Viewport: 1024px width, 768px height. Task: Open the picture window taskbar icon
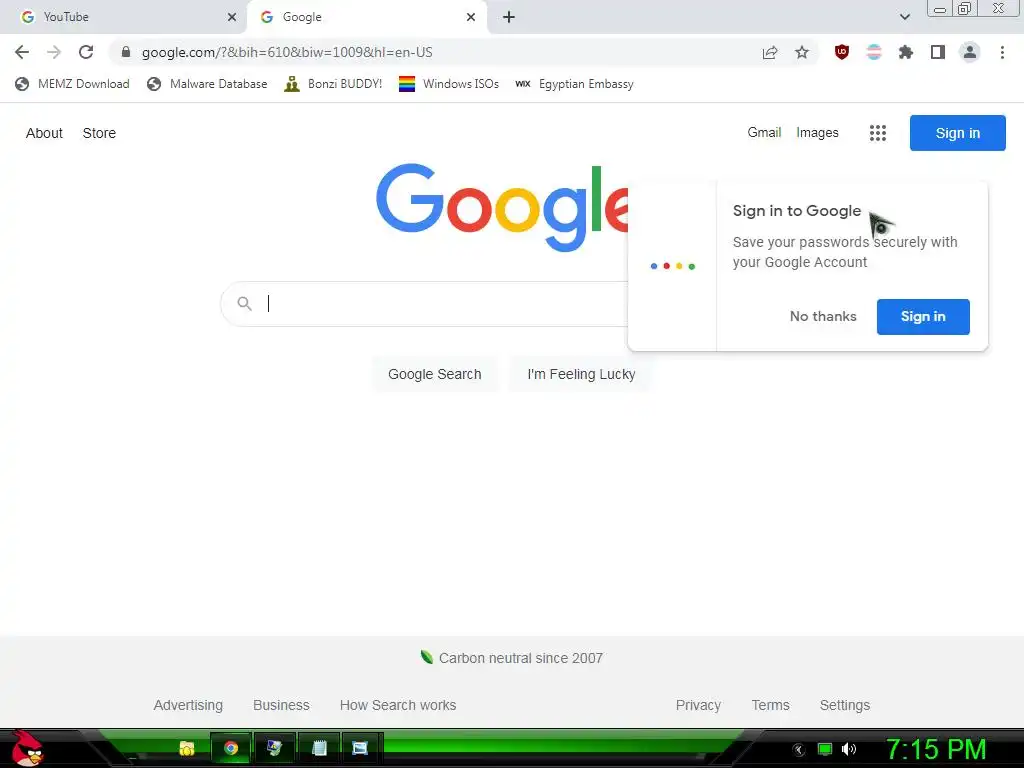click(360, 748)
